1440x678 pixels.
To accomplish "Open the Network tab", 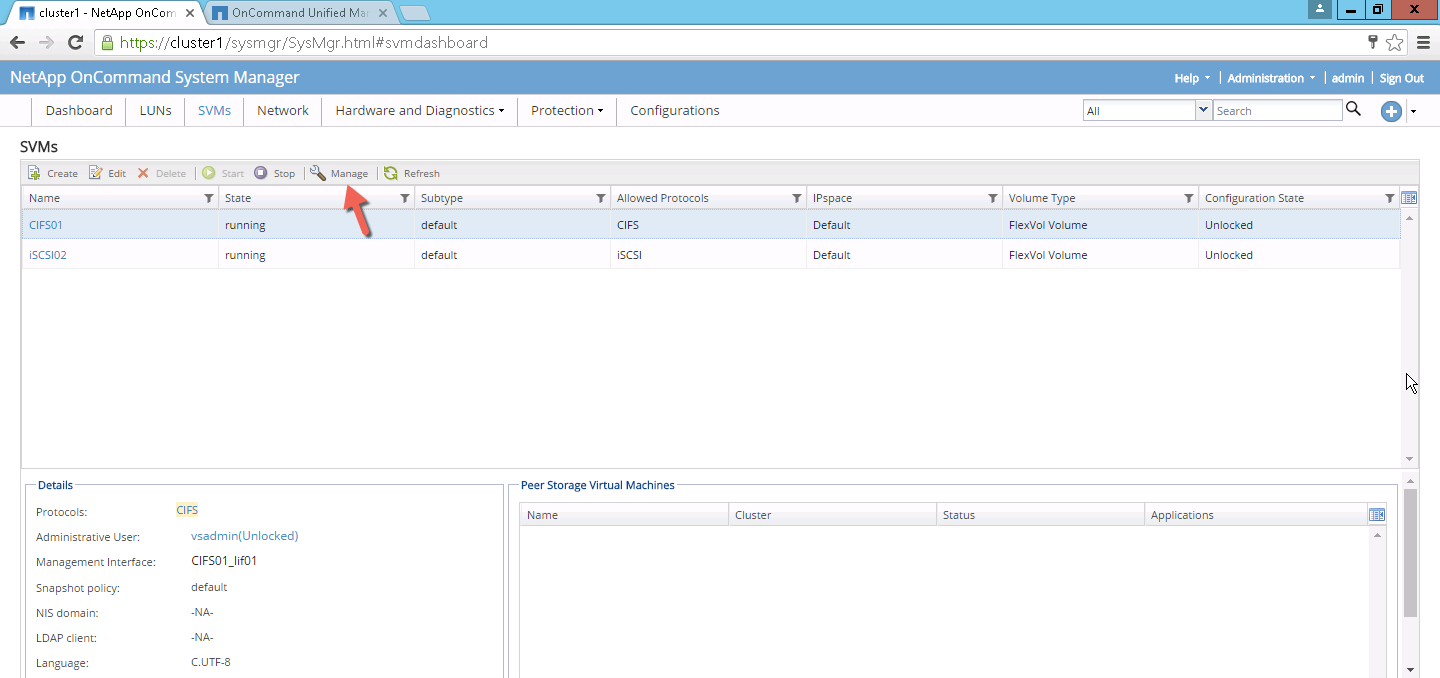I will coord(283,111).
